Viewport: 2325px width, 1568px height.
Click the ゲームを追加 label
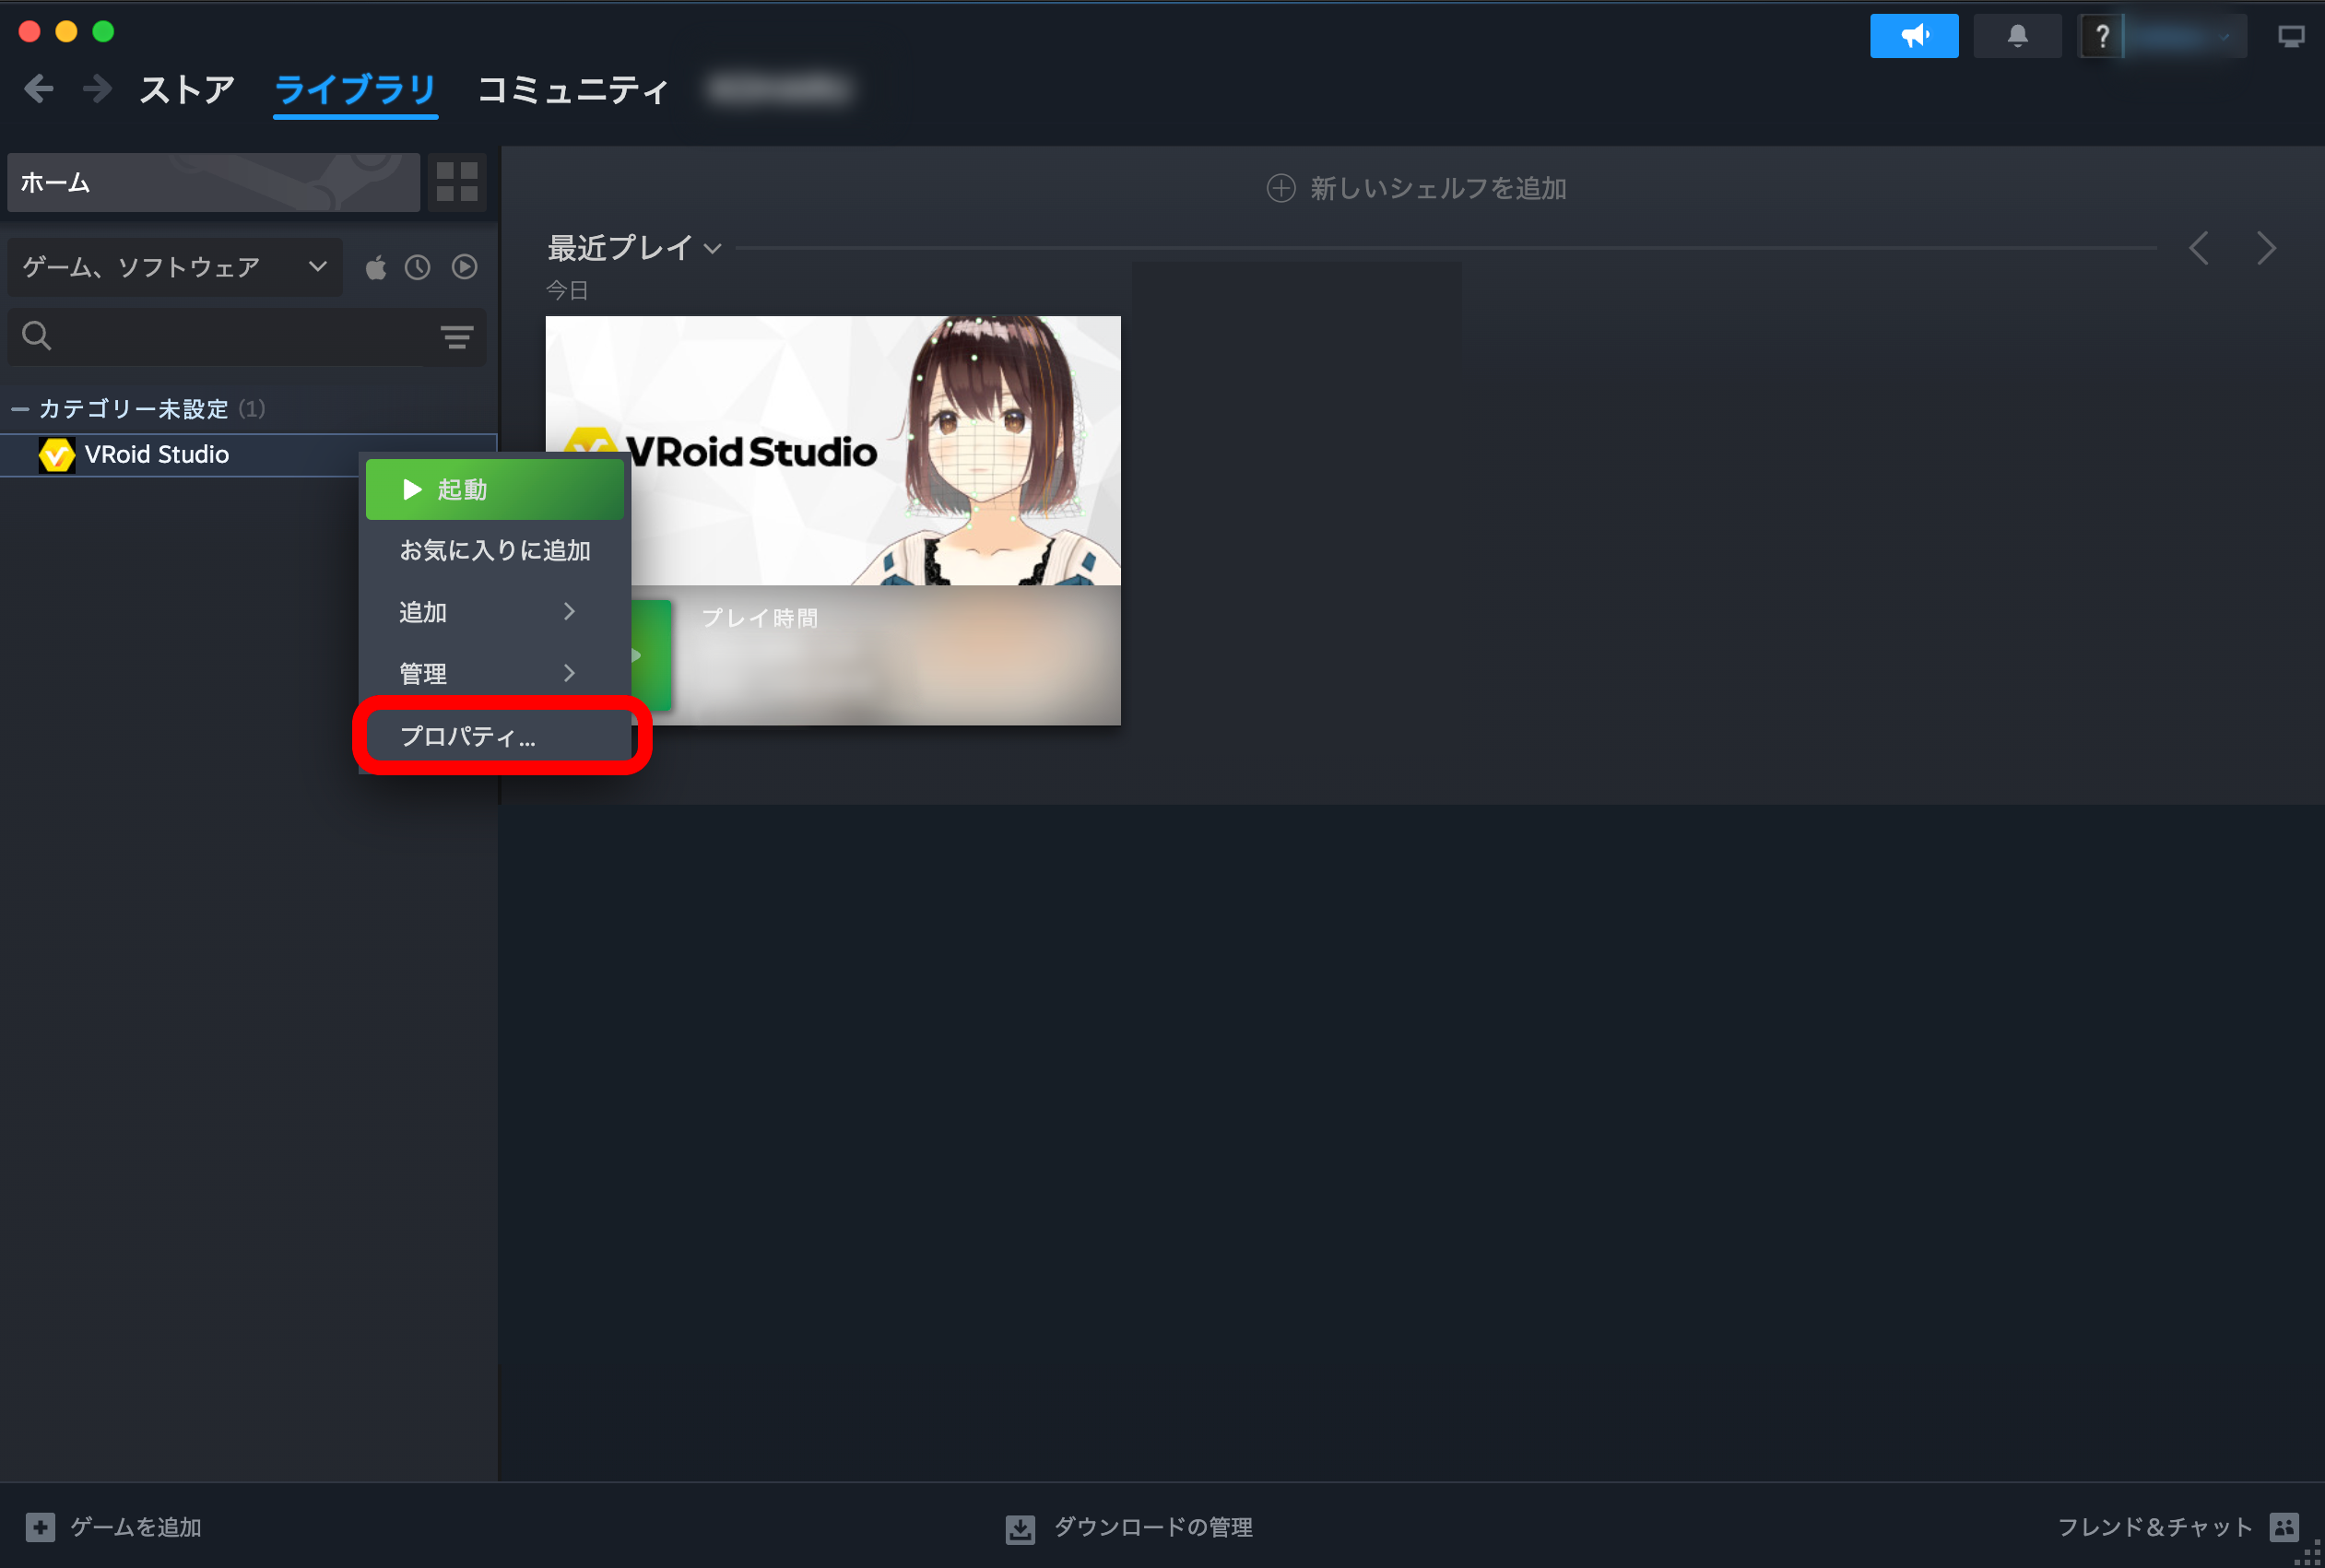click(x=136, y=1527)
